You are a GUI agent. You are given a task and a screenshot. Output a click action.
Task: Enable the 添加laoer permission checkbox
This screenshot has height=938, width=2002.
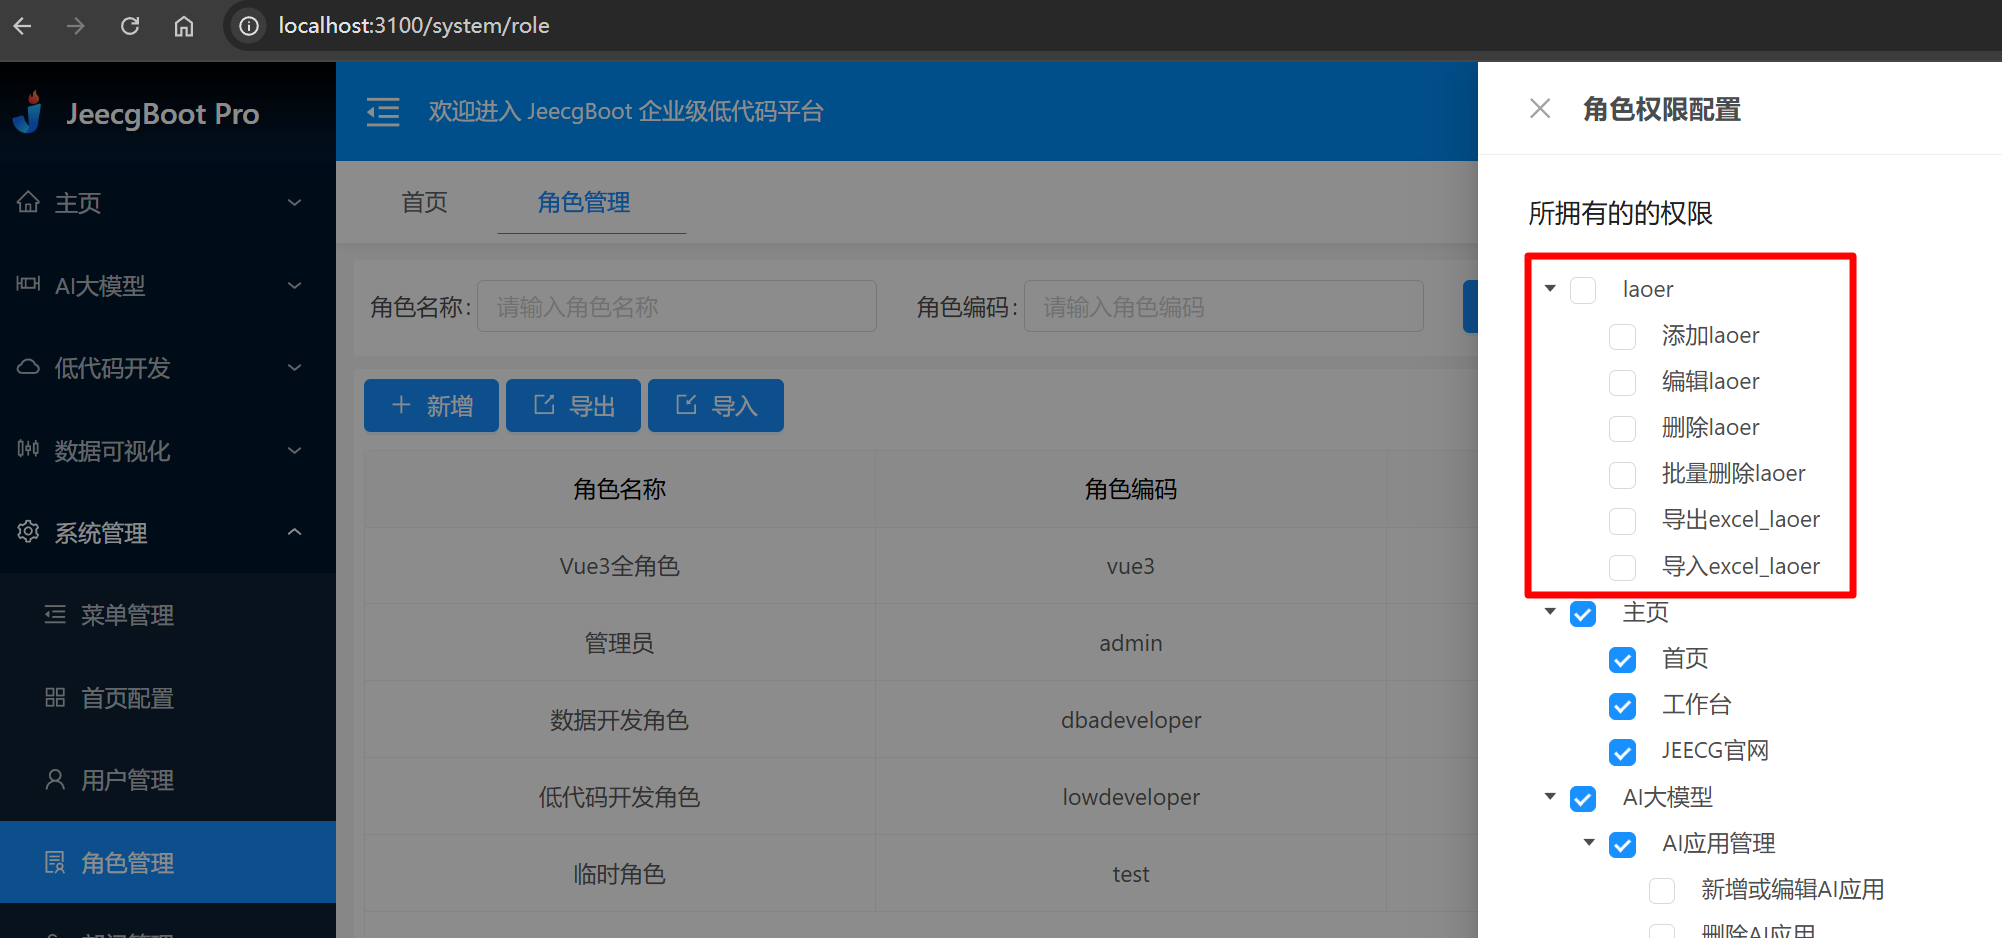[1622, 336]
